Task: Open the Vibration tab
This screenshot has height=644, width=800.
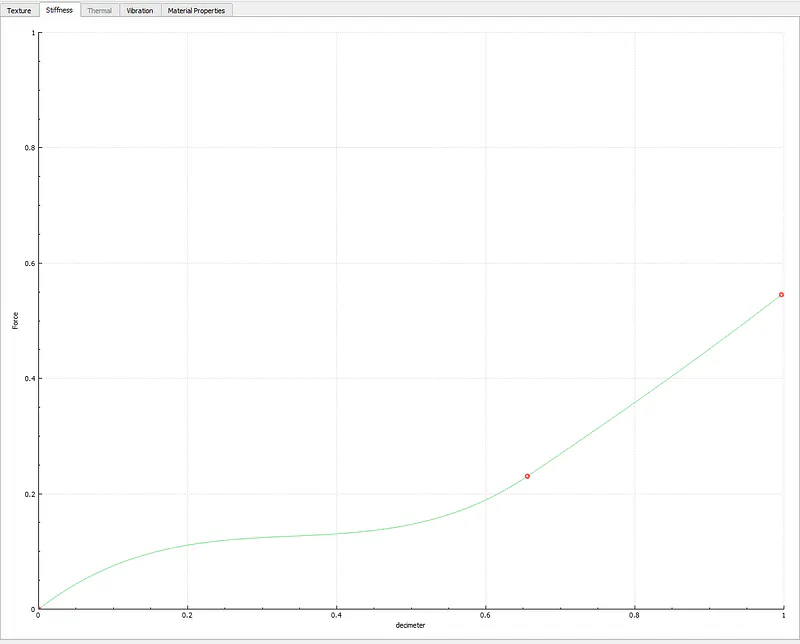Action: [140, 10]
